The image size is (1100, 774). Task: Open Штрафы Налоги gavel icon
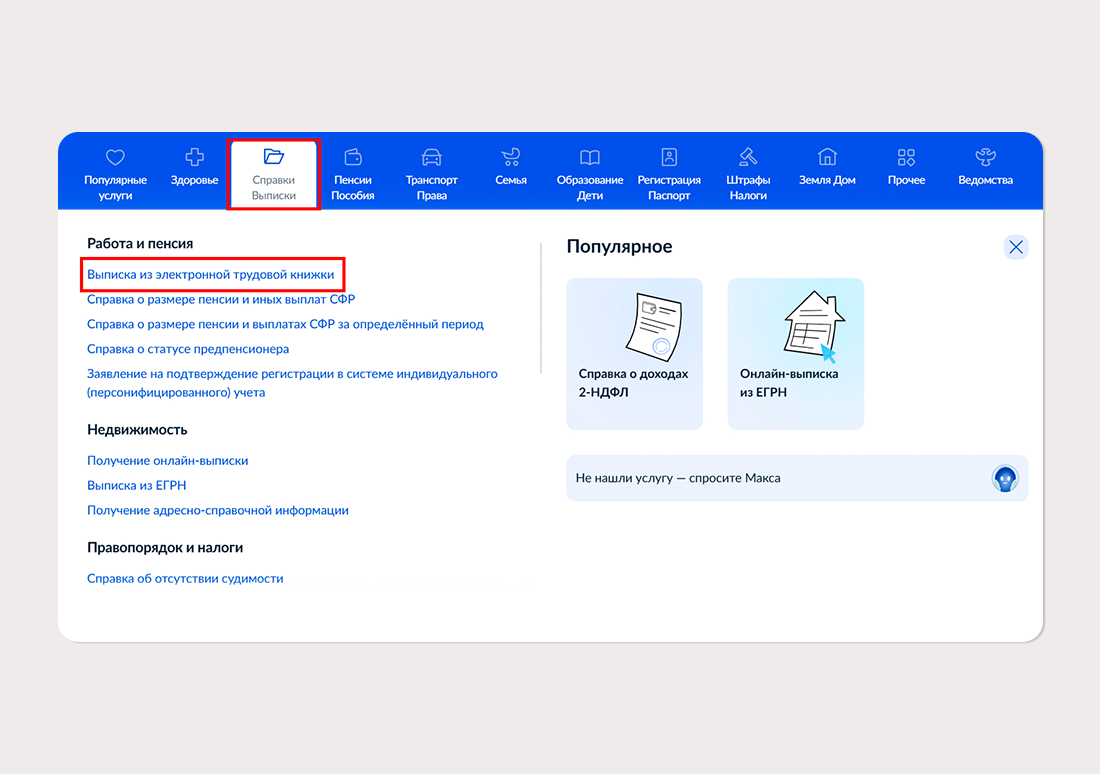(748, 156)
